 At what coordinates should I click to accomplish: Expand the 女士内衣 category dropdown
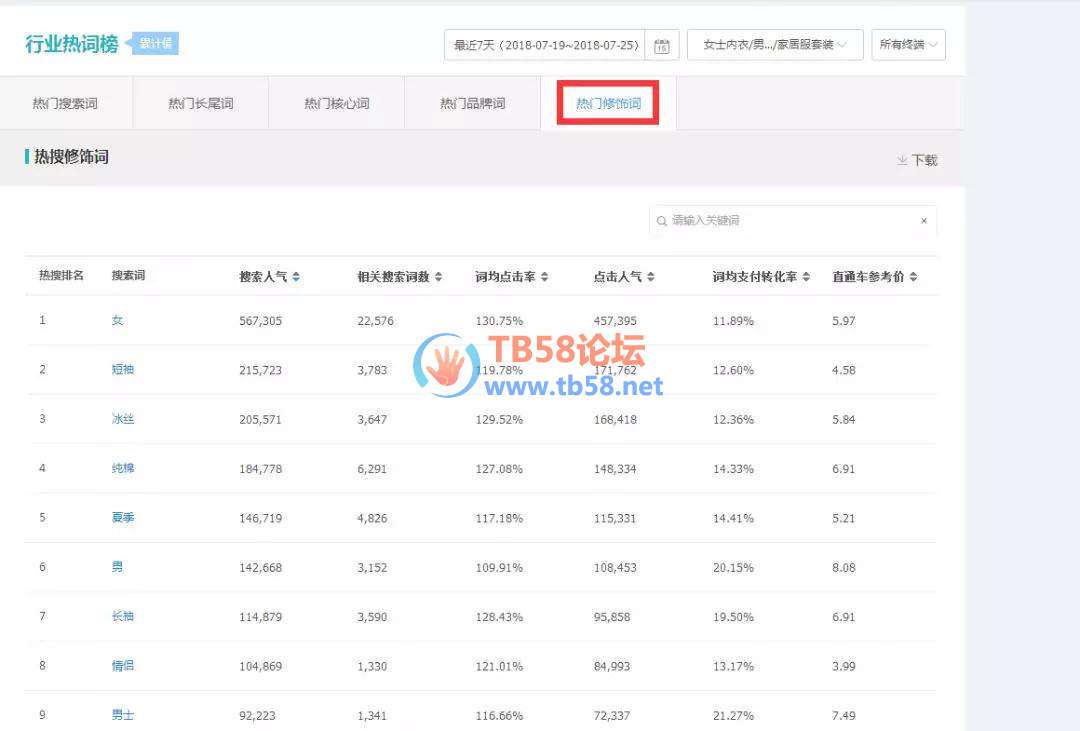(x=775, y=45)
